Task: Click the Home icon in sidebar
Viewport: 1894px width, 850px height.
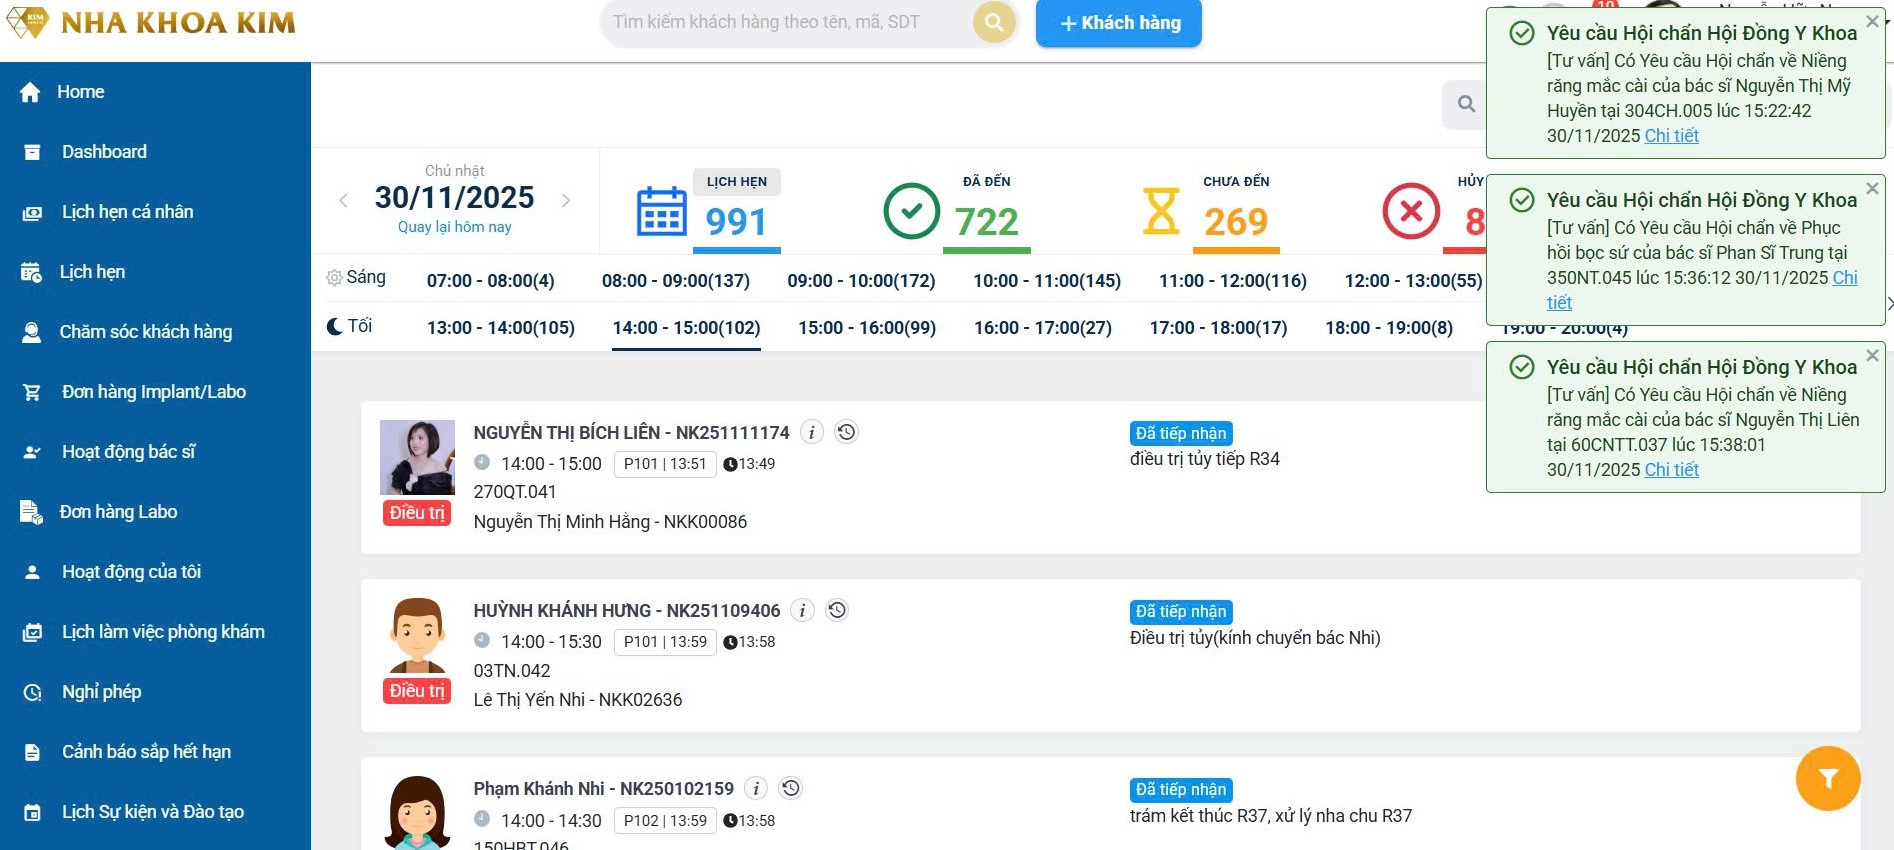Action: click(x=30, y=92)
